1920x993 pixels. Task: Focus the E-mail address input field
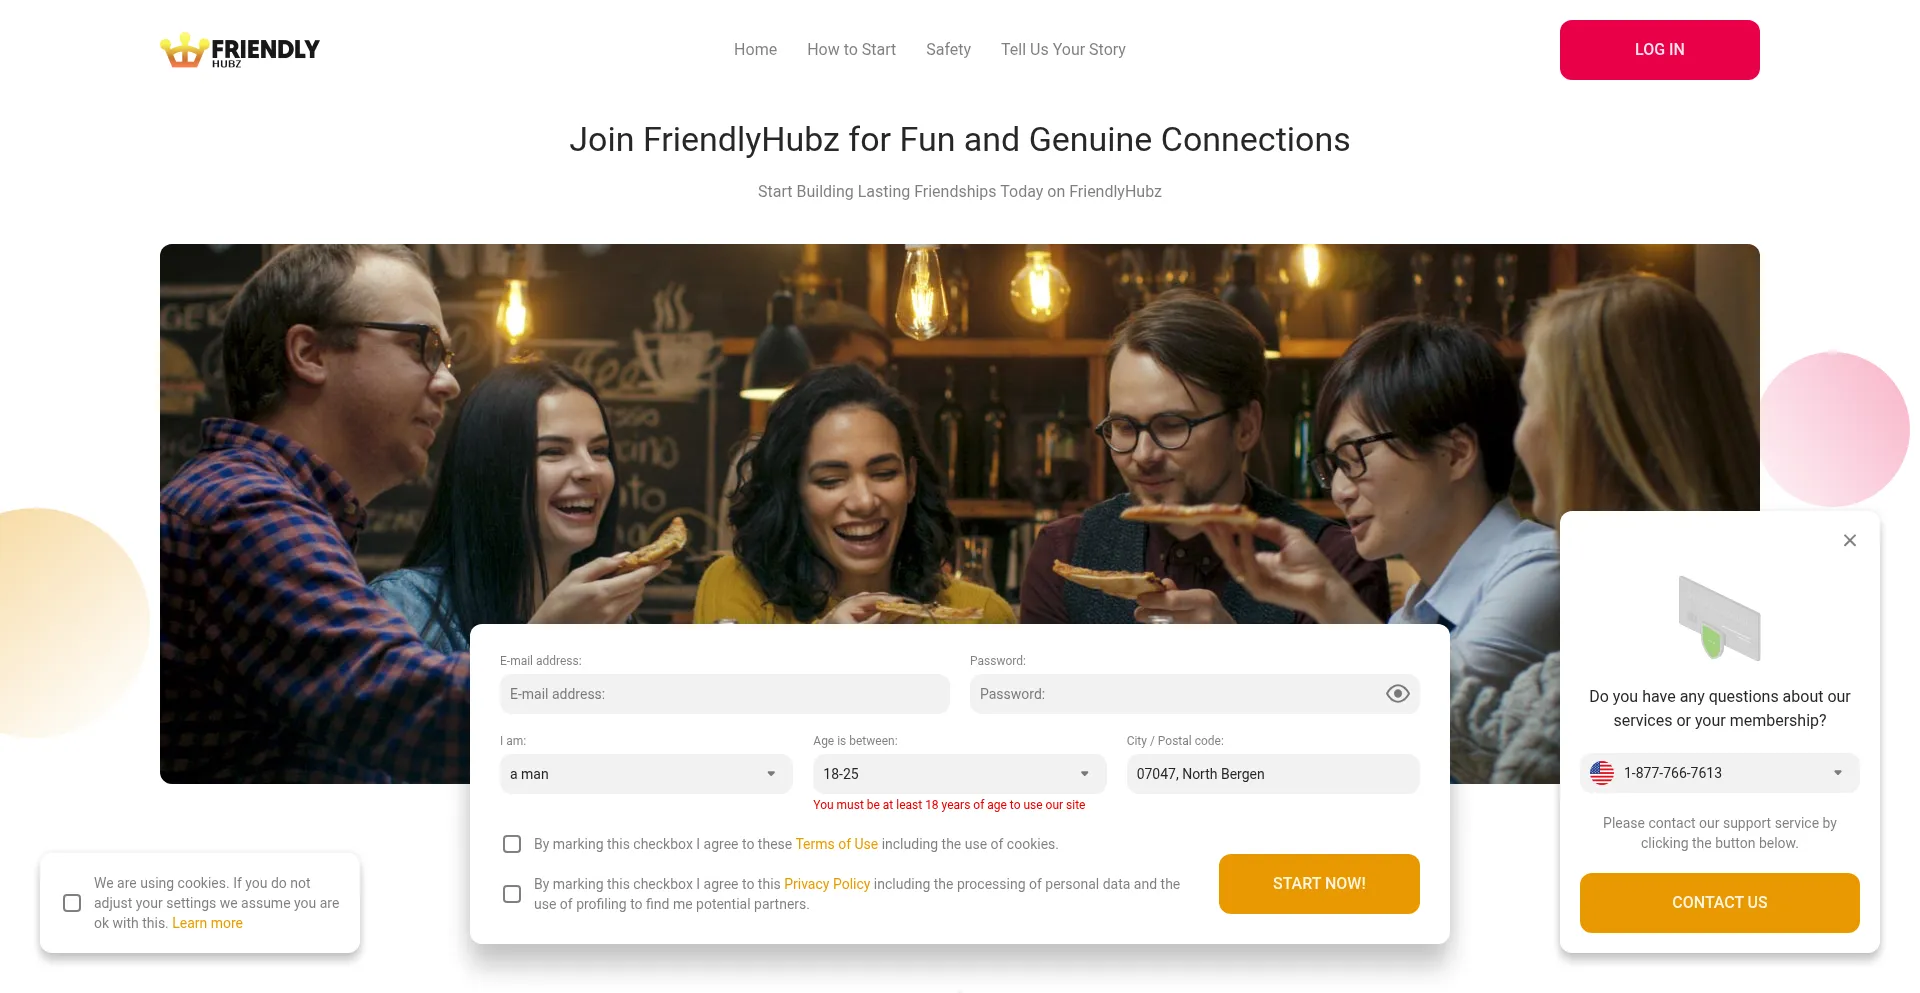724,694
